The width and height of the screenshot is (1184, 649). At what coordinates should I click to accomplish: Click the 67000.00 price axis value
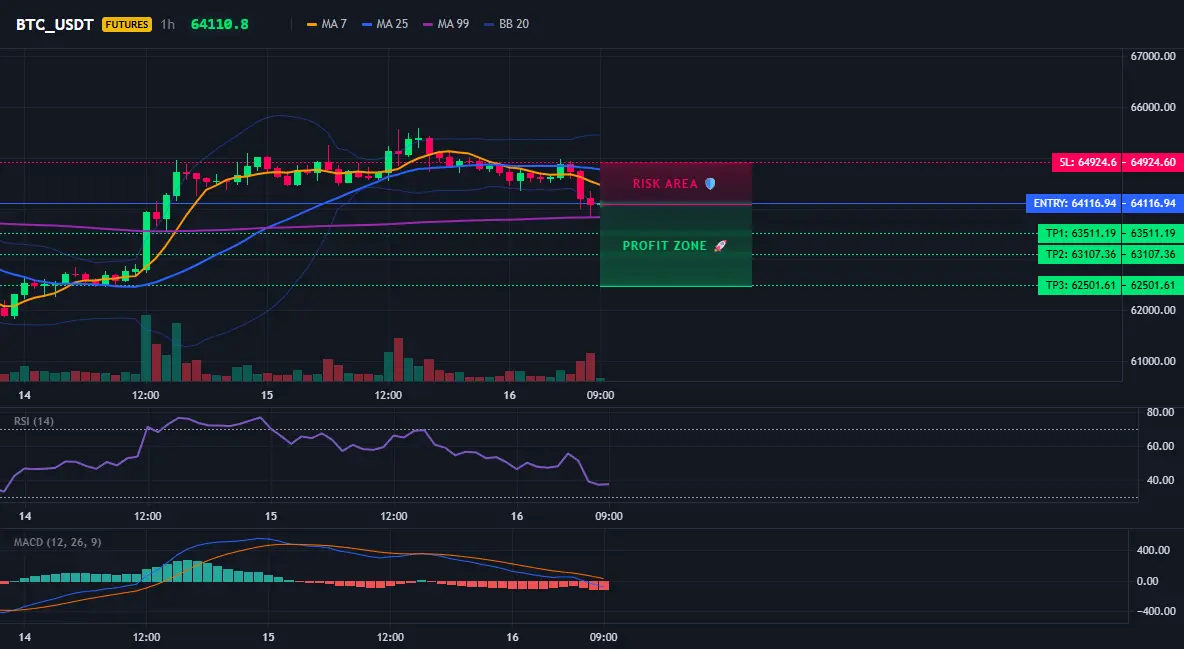point(1153,57)
